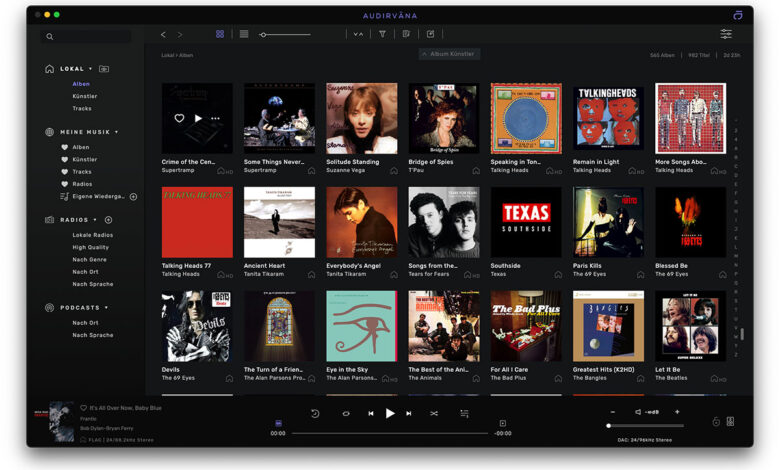Viewport: 780px width, 470px height.
Task: Toggle repeat mode in the player bar
Action: pos(346,413)
